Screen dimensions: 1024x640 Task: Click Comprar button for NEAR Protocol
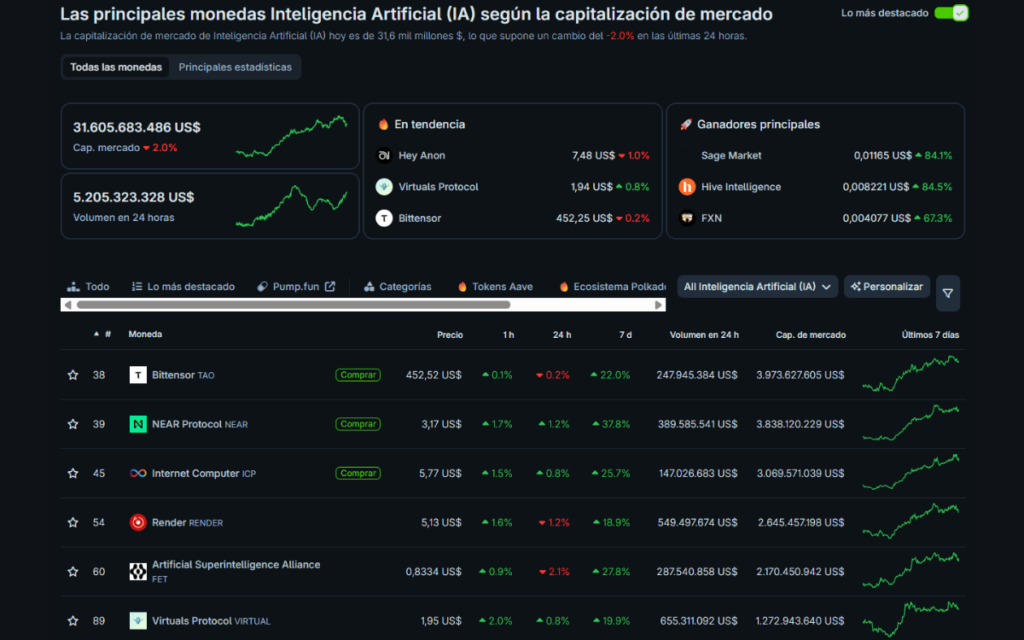(x=358, y=424)
